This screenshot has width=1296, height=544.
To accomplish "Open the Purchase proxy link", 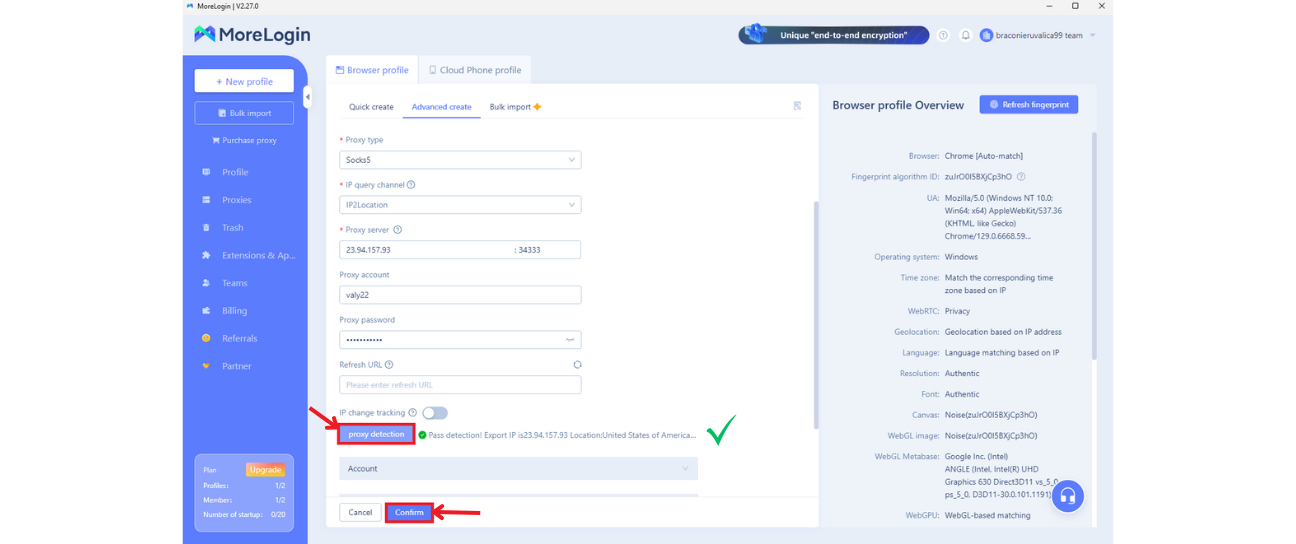I will point(244,140).
